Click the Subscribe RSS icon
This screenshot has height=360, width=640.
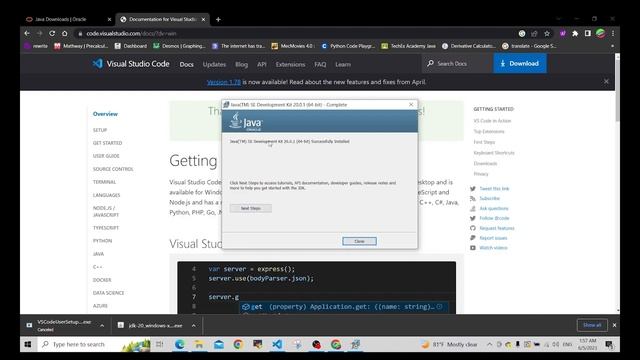(473, 198)
